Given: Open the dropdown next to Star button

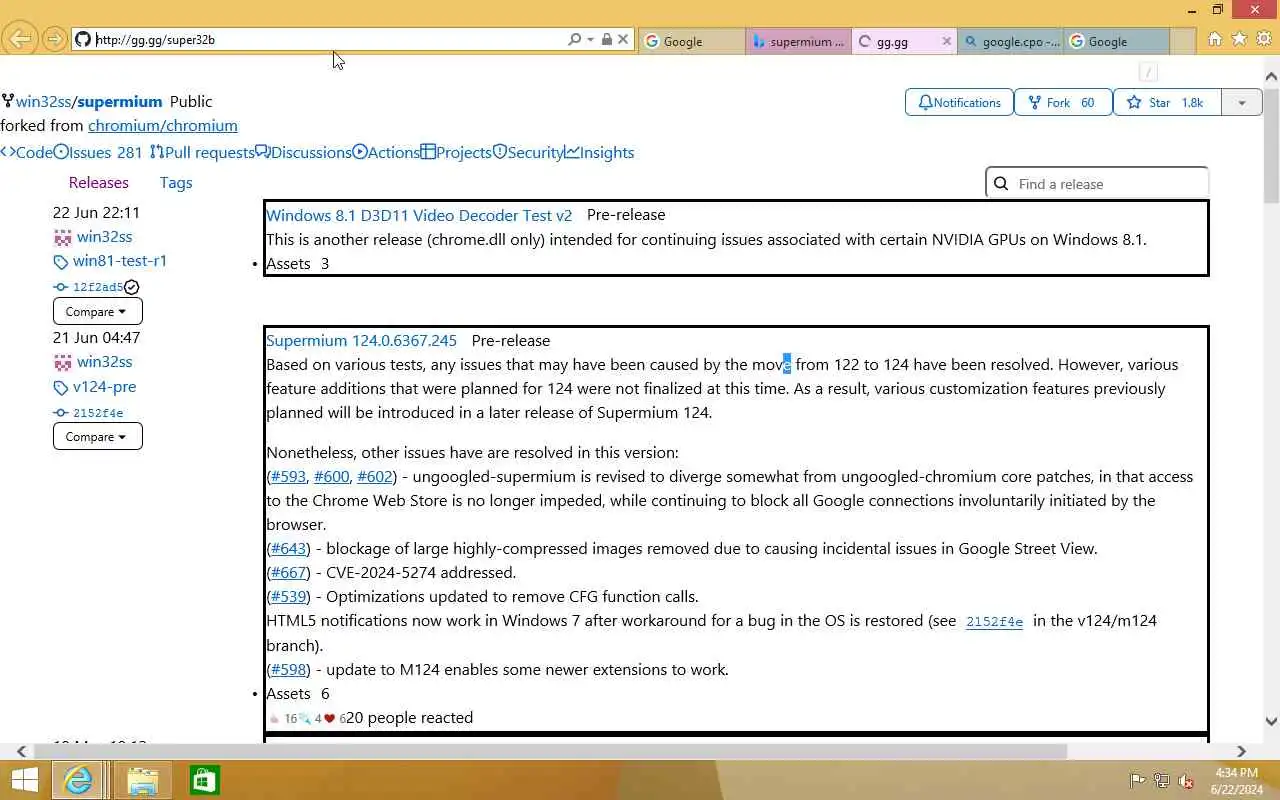Looking at the screenshot, I should pos(1241,102).
